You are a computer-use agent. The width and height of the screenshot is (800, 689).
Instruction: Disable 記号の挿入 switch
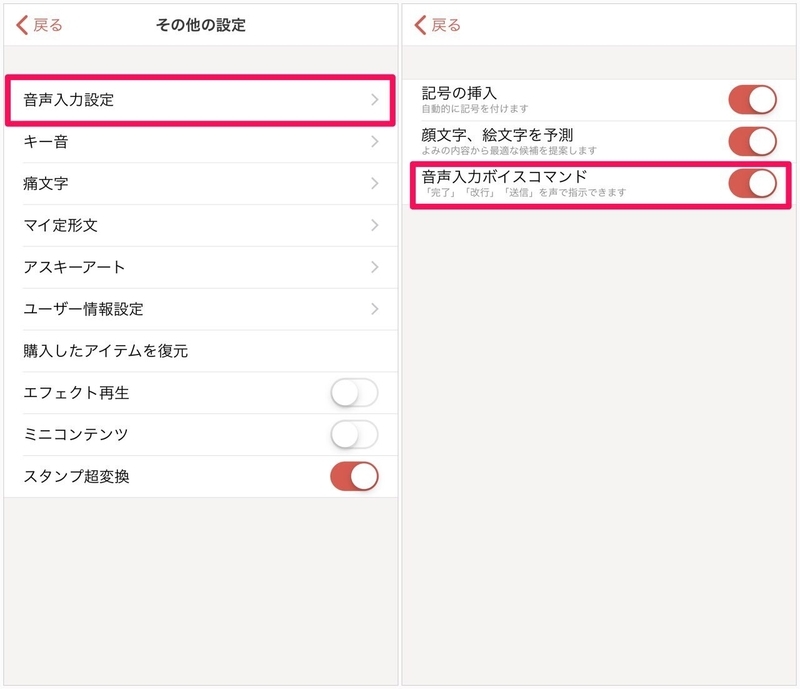(x=752, y=99)
